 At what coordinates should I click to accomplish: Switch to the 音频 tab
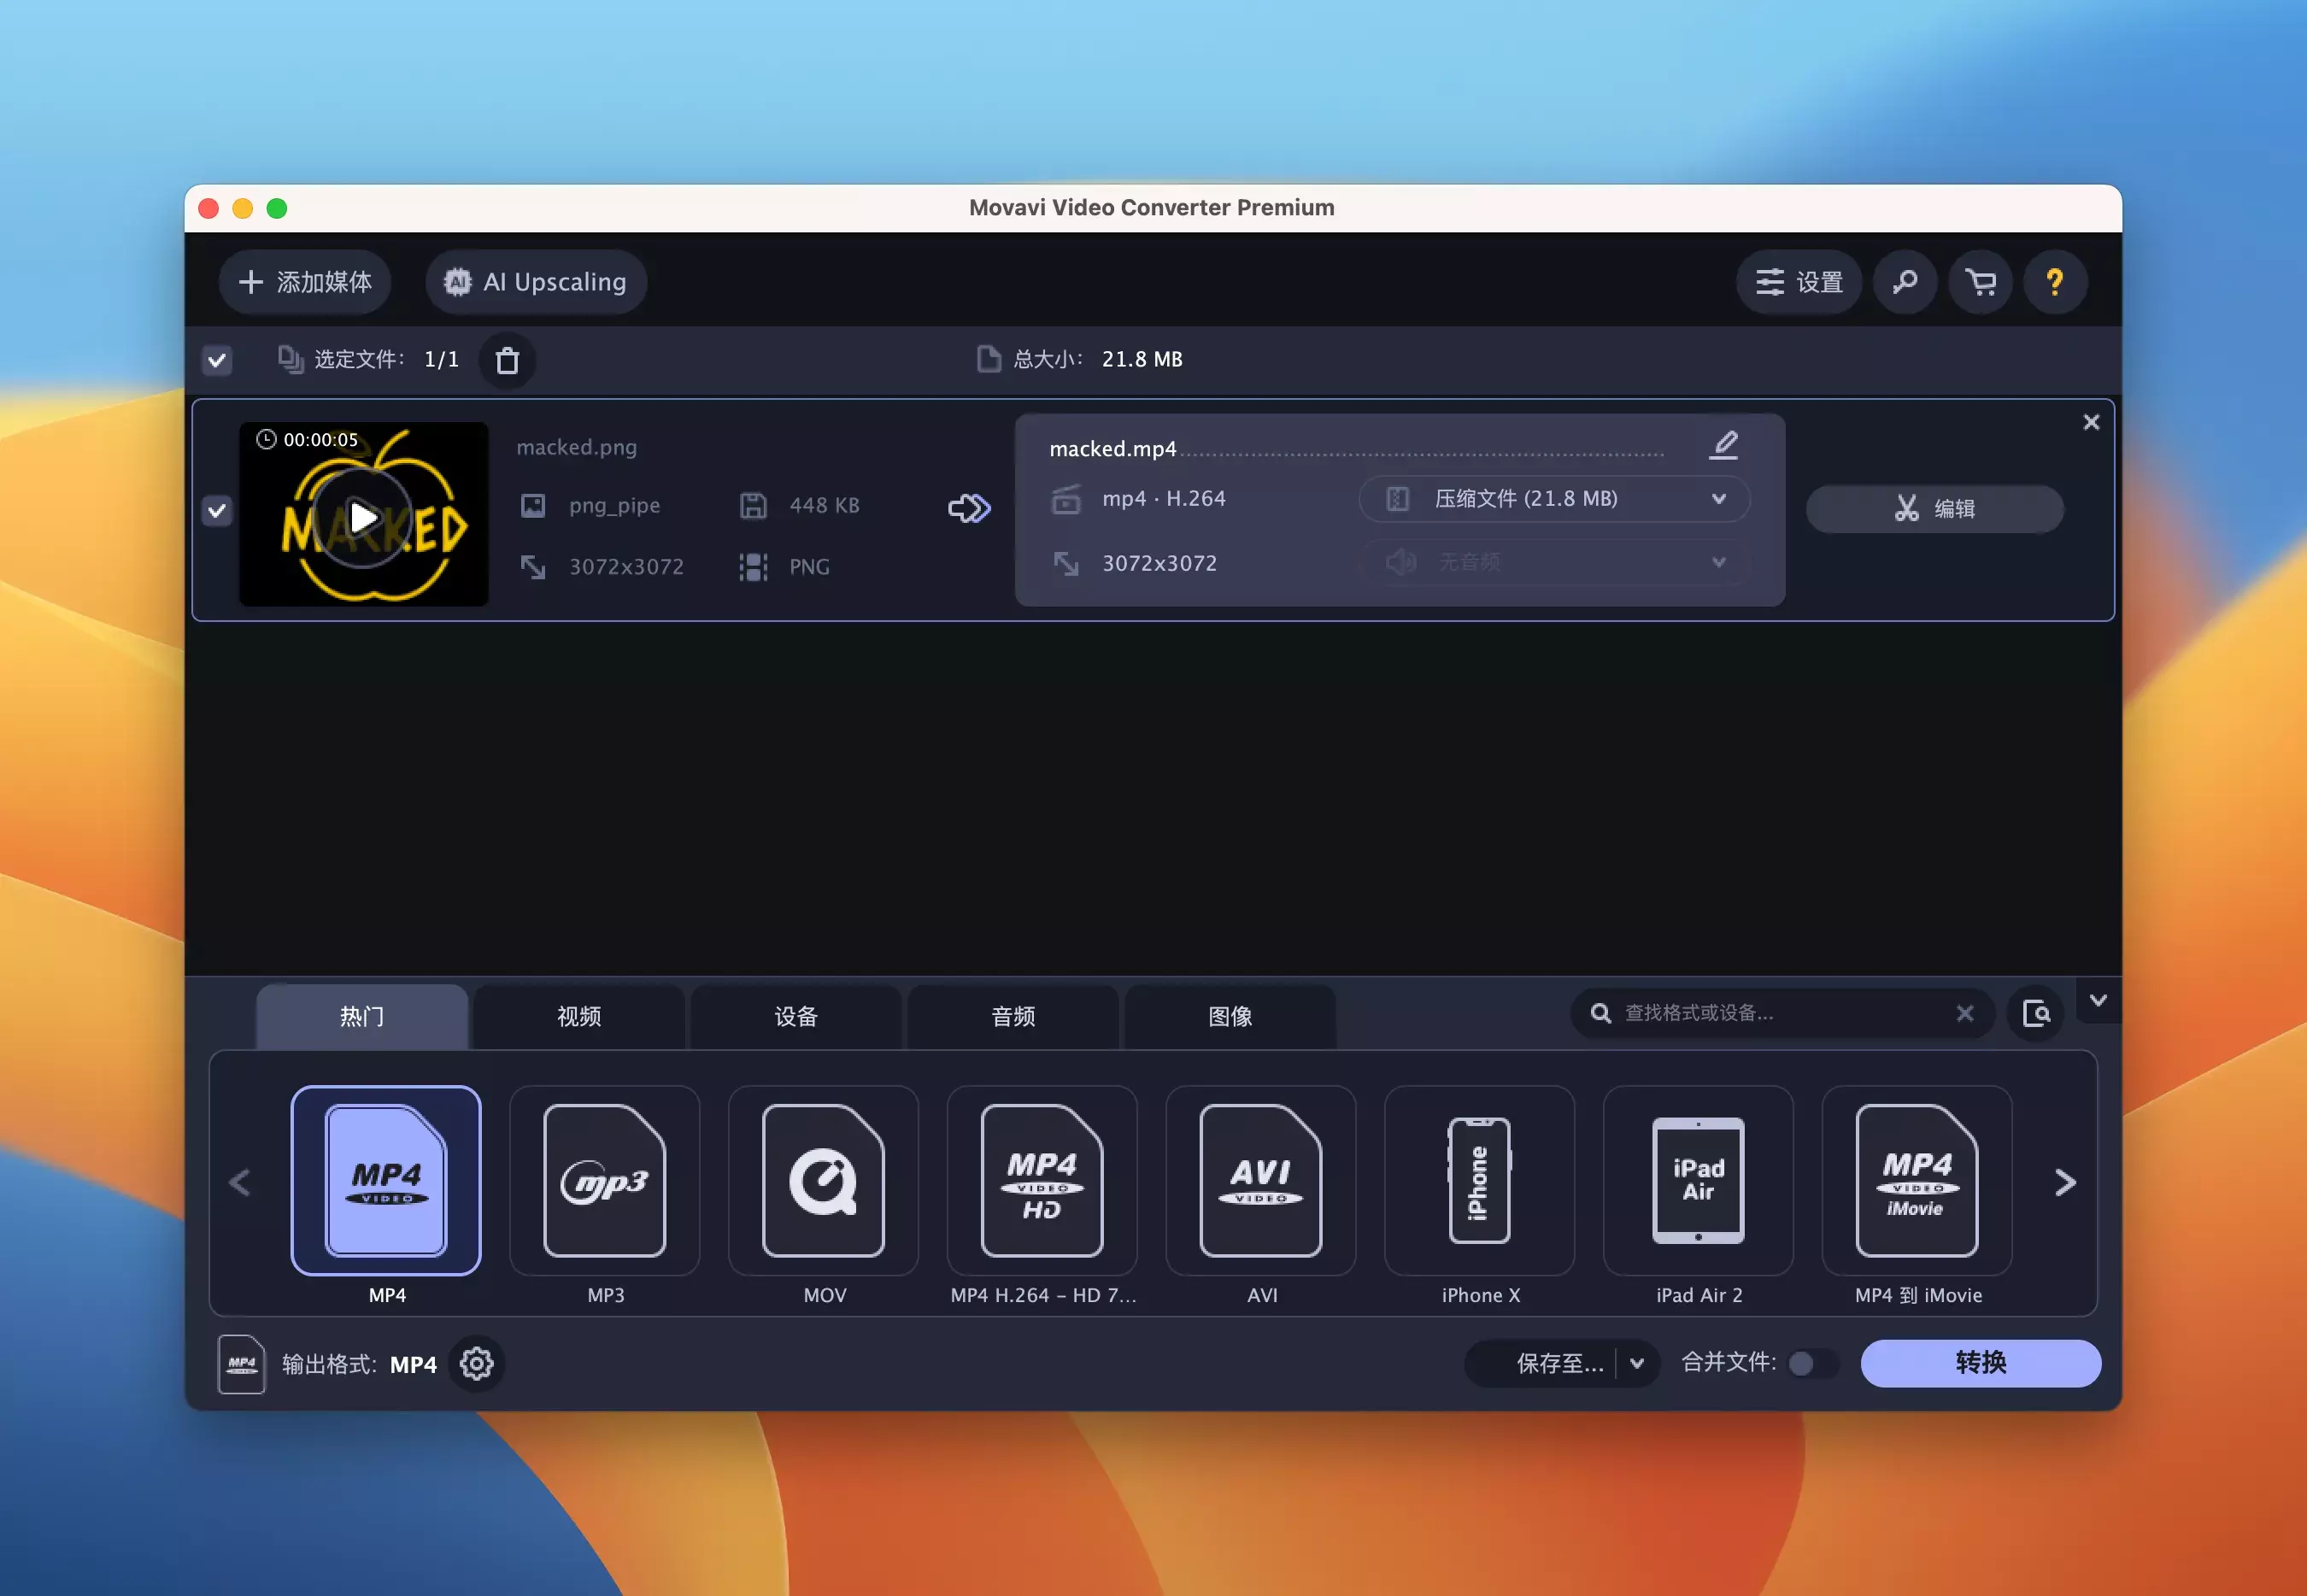click(1013, 1017)
